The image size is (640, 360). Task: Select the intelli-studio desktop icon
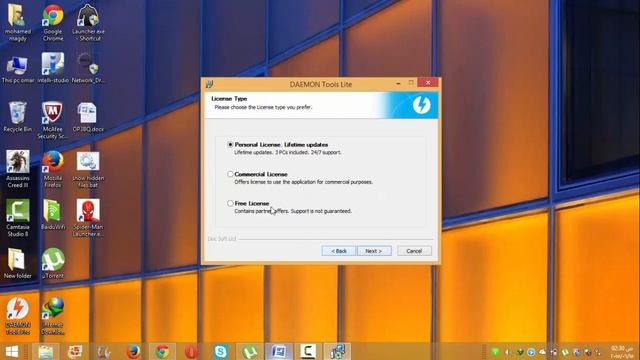(x=53, y=69)
